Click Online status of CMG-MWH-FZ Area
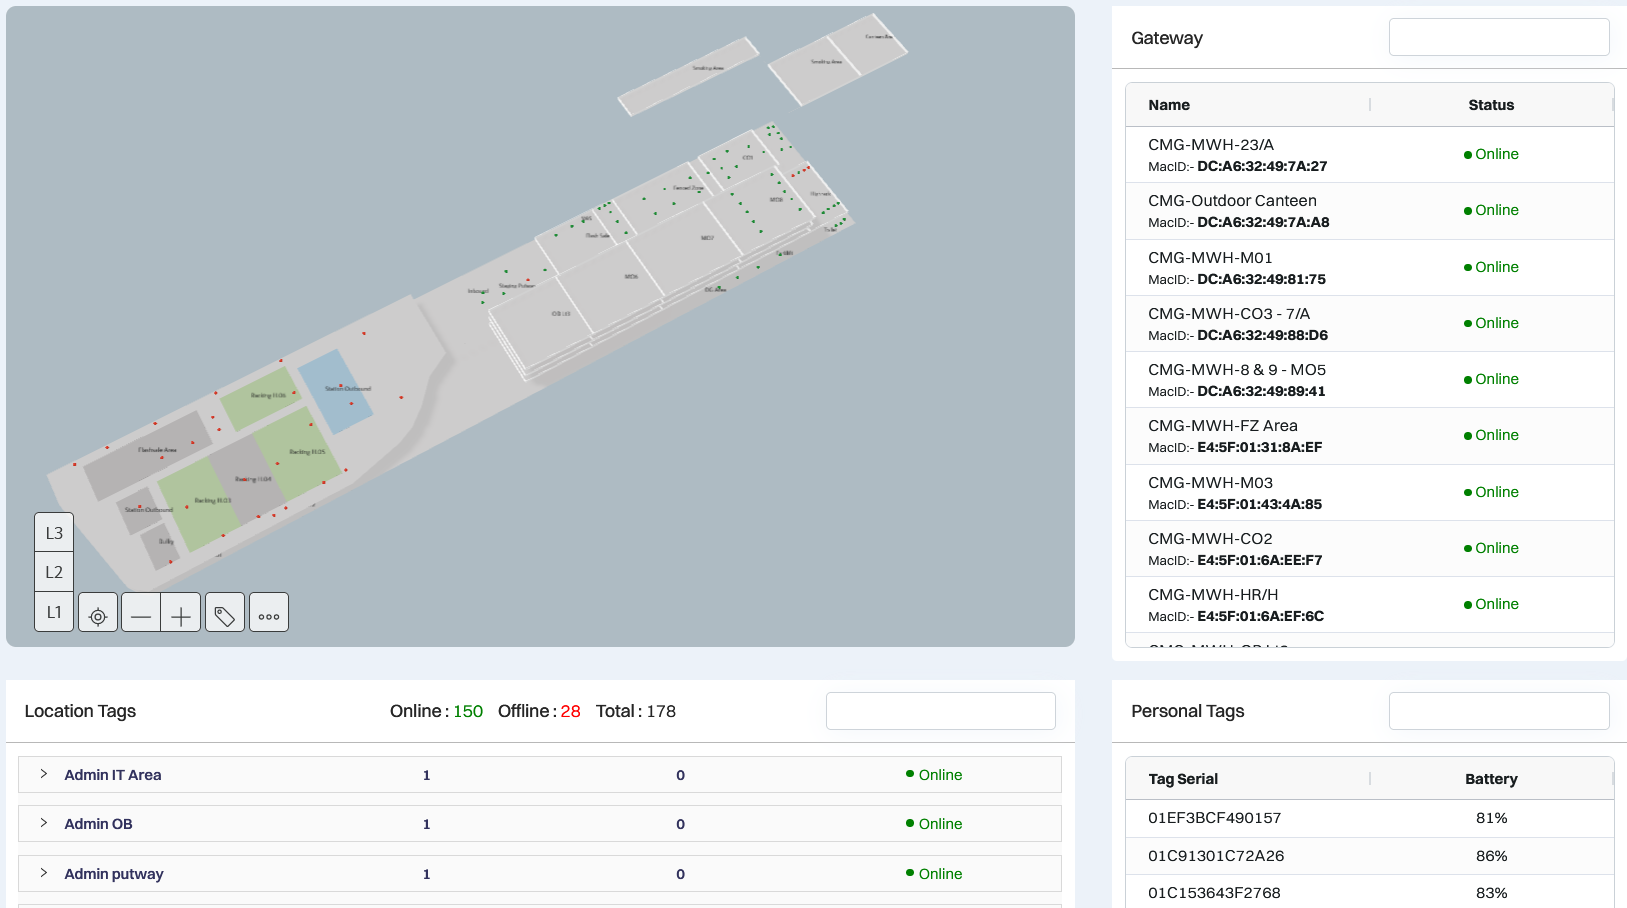Image resolution: width=1627 pixels, height=908 pixels. 1491,435
